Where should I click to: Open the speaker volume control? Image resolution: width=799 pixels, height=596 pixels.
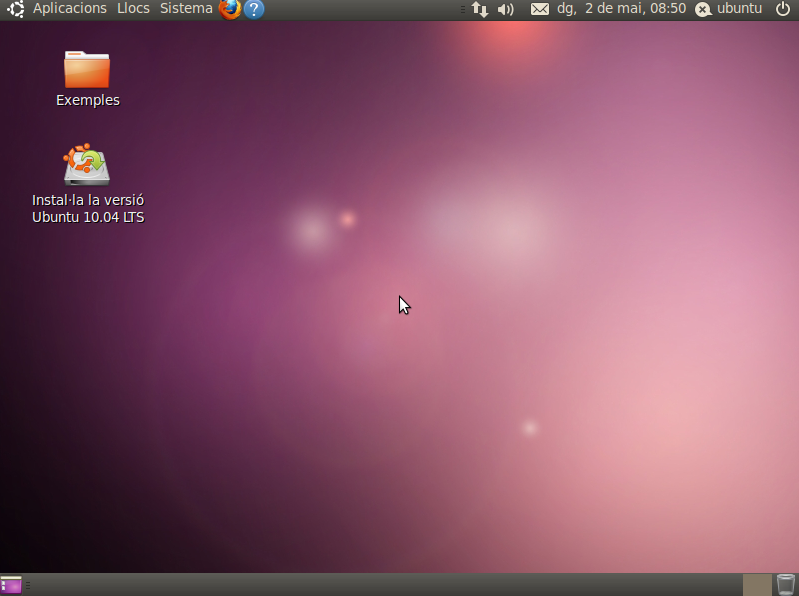click(x=506, y=9)
